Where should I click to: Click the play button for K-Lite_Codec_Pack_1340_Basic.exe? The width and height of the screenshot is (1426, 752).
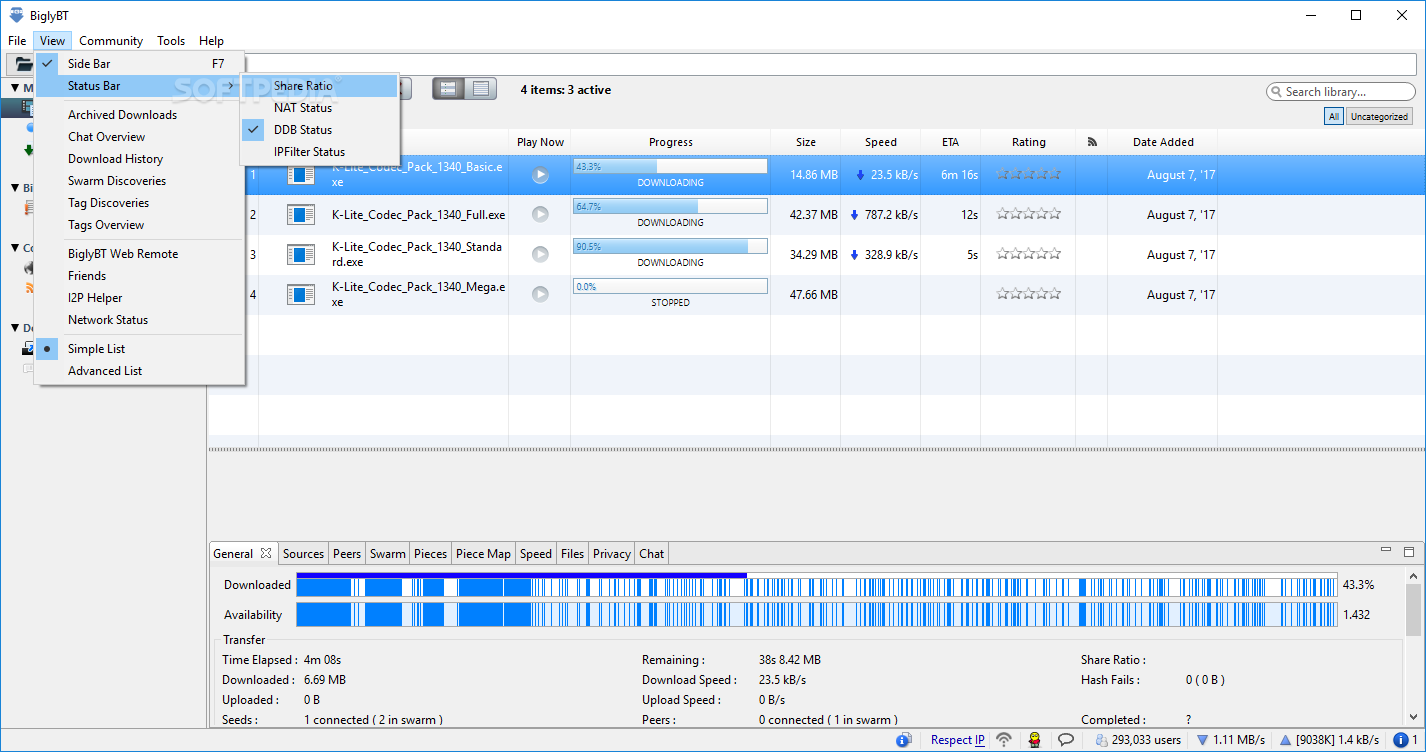click(x=540, y=175)
